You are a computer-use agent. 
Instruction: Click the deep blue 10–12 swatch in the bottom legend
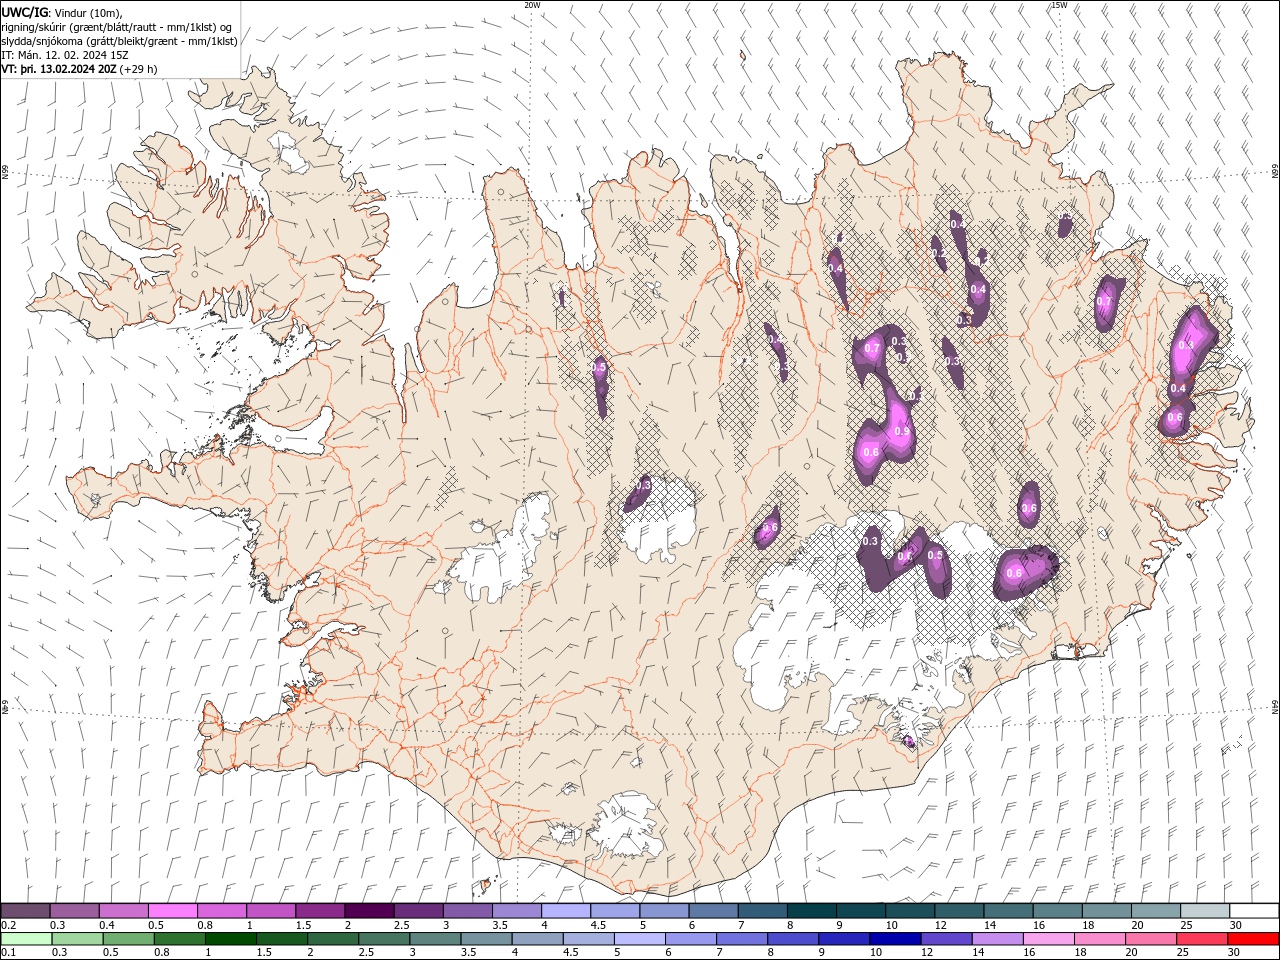tap(894, 939)
